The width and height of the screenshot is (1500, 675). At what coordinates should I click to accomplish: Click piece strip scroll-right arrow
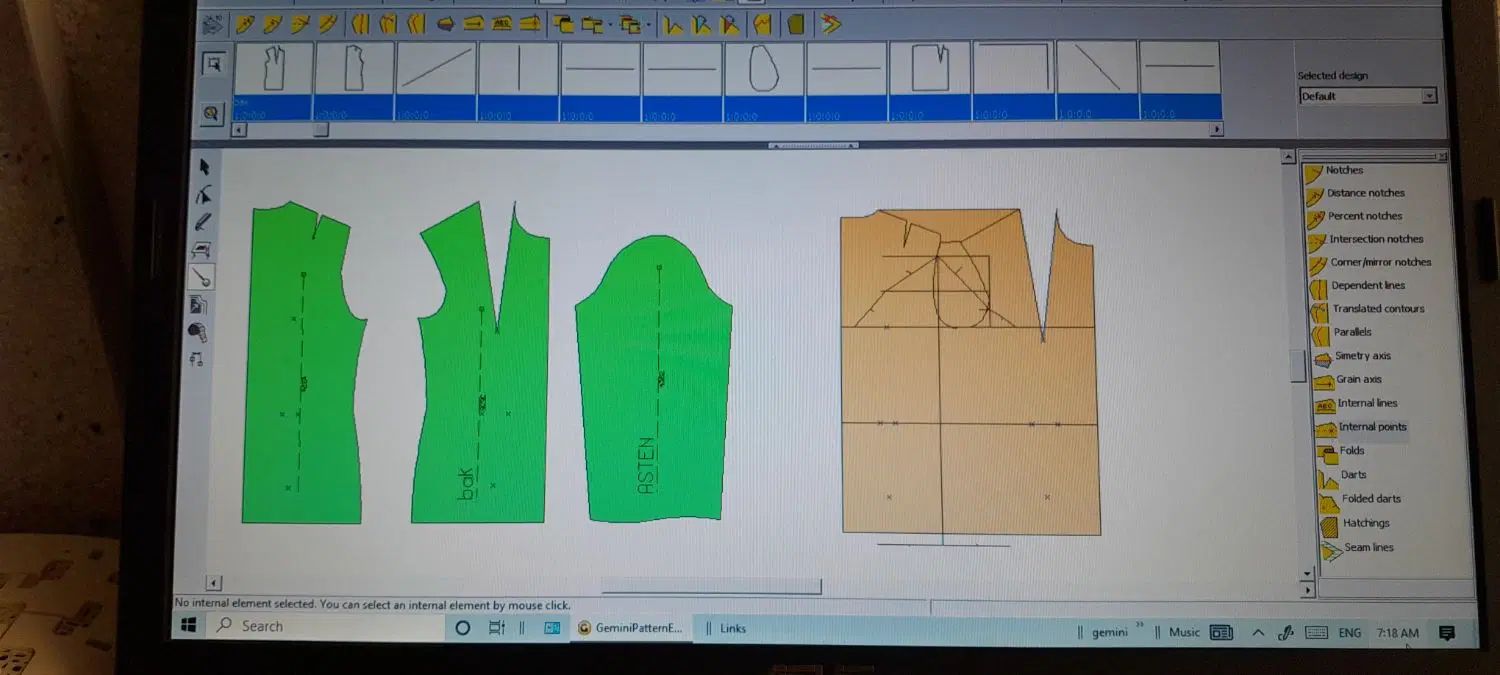(1216, 129)
